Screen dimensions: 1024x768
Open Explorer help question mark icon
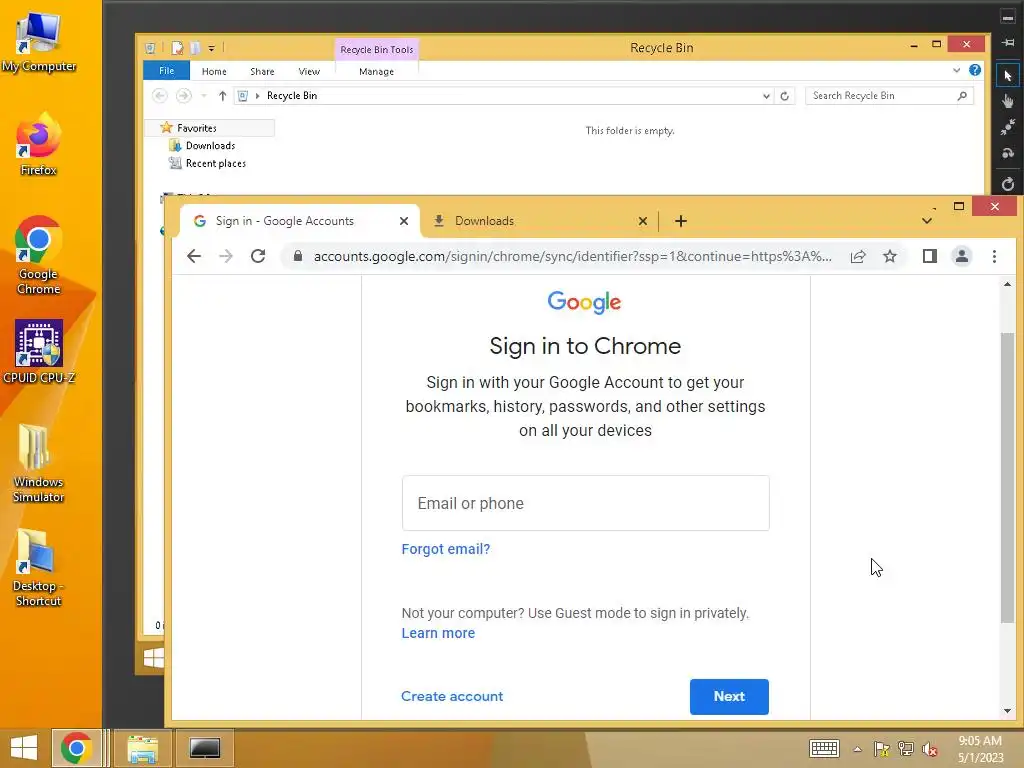975,70
